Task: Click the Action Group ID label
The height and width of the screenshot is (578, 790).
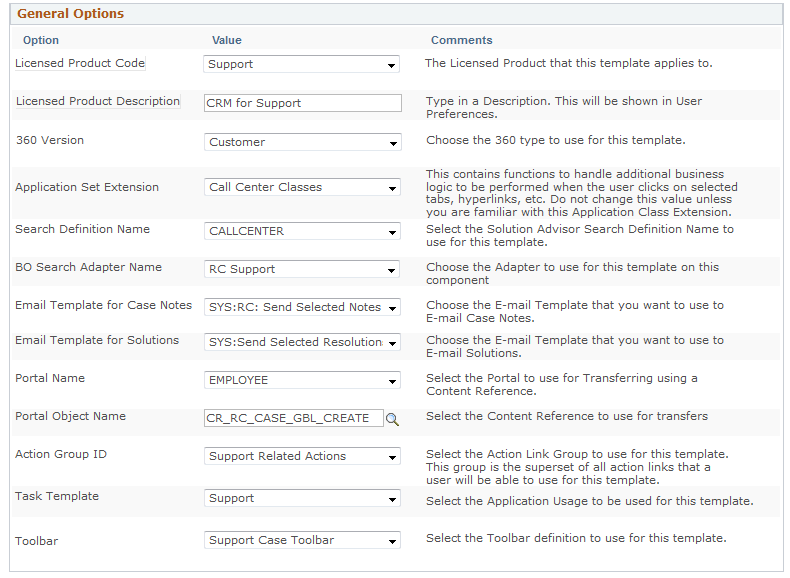Action: 61,454
